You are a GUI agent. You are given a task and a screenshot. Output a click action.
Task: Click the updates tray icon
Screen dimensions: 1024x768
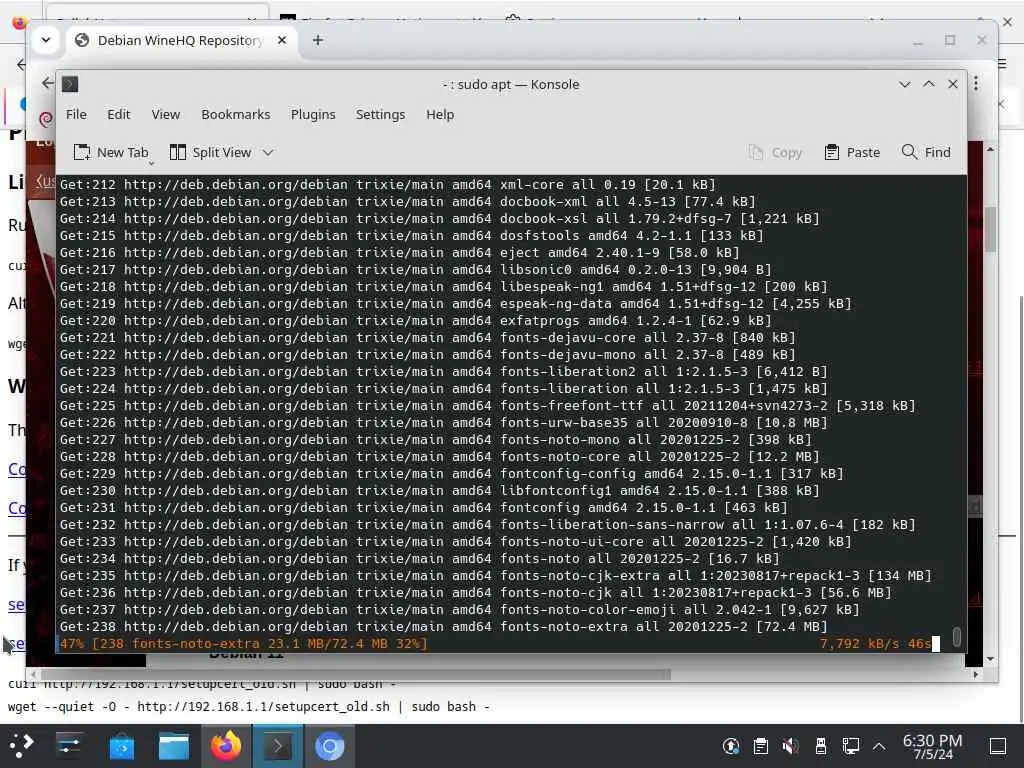731,746
